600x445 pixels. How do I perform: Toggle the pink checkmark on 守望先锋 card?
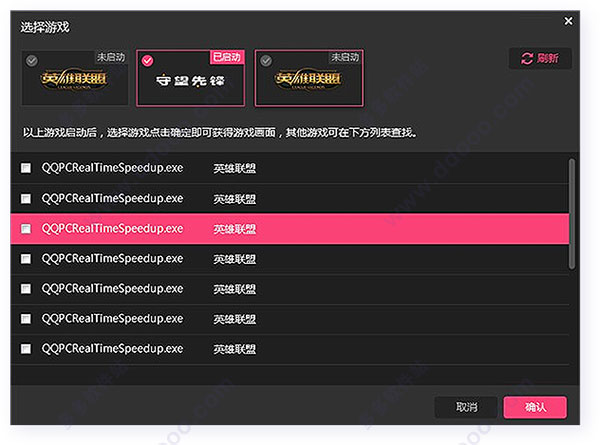point(148,60)
